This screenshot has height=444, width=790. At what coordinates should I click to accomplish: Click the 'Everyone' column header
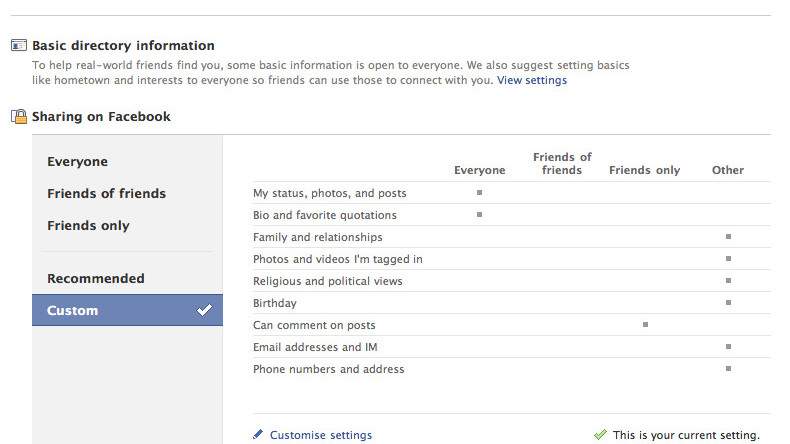[x=480, y=170]
